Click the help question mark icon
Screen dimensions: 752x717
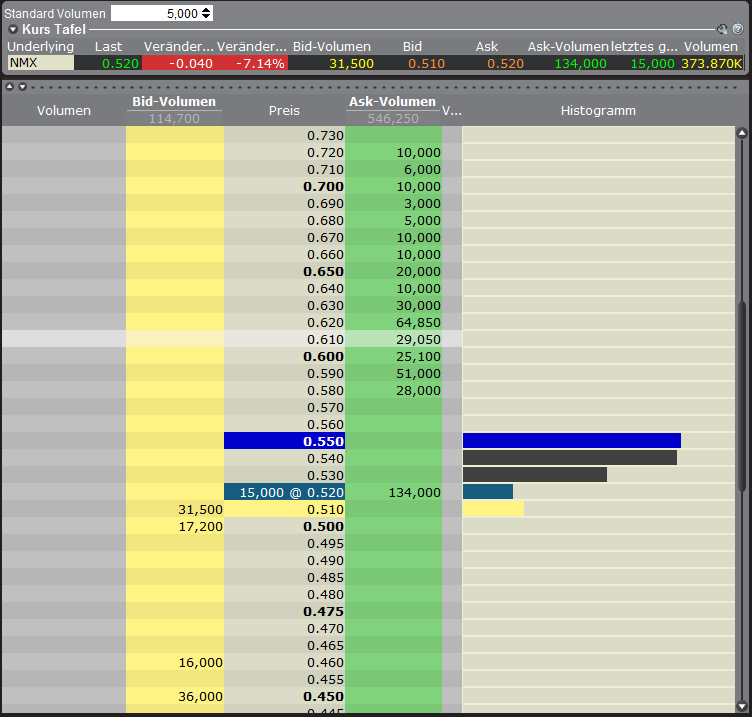tap(737, 30)
